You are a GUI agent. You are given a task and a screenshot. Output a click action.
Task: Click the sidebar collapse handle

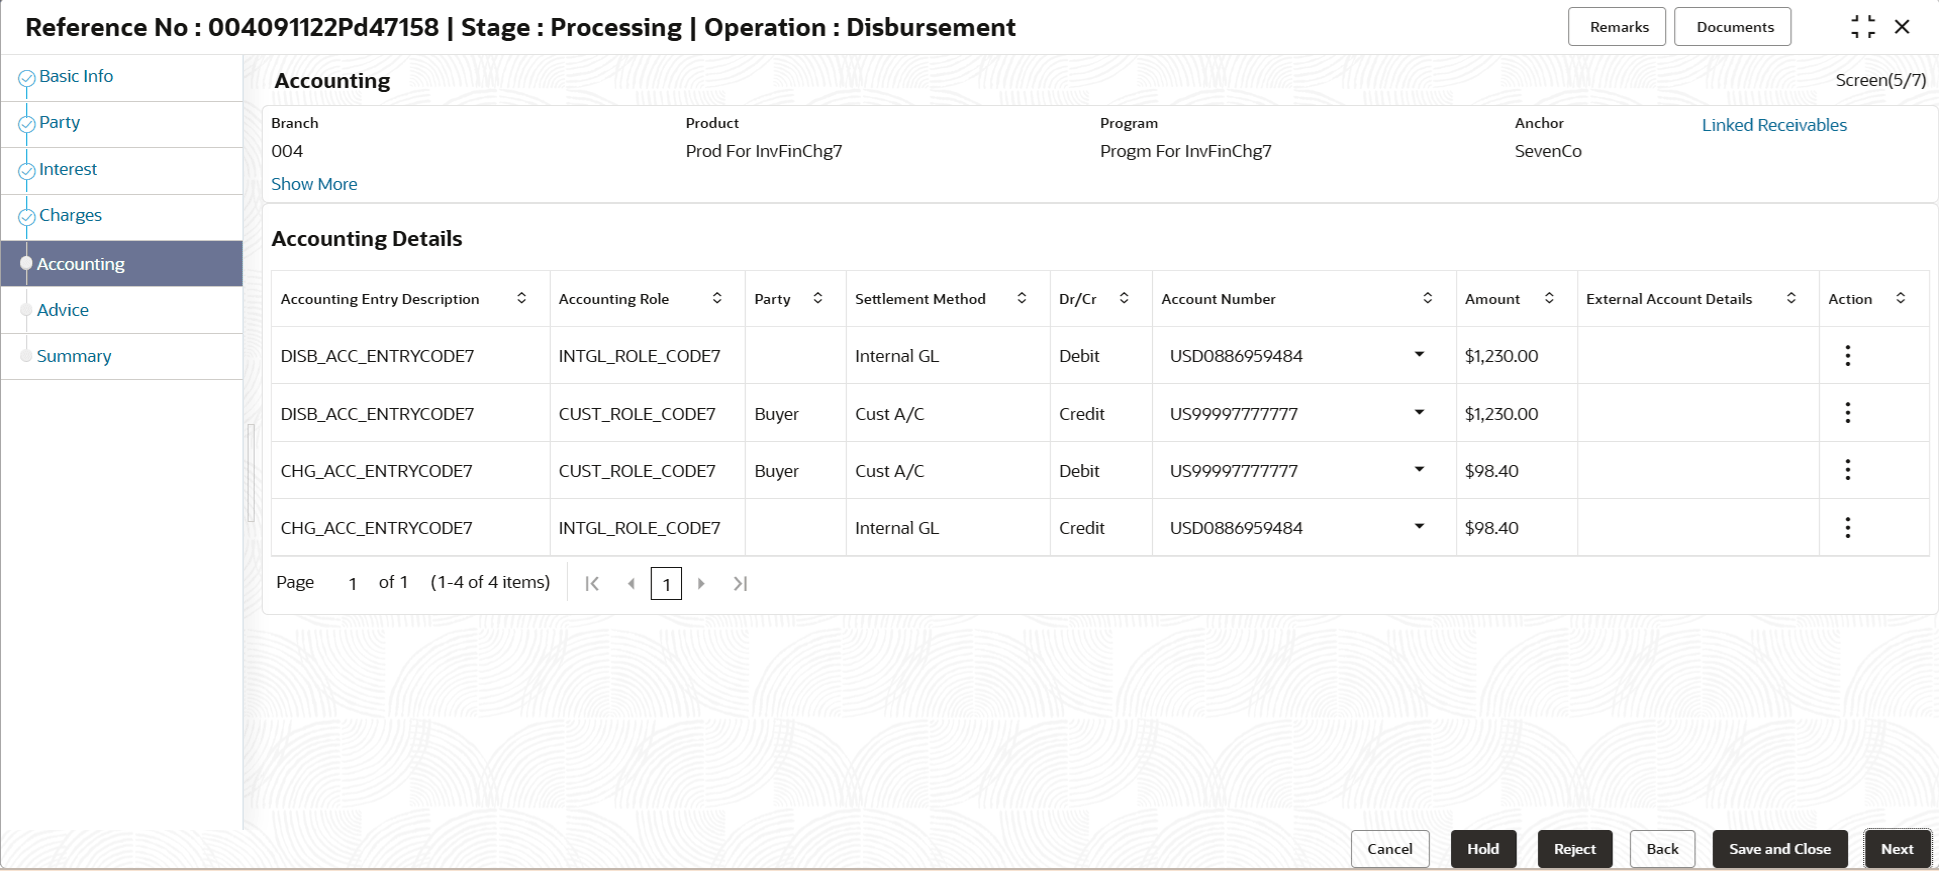[x=250, y=473]
